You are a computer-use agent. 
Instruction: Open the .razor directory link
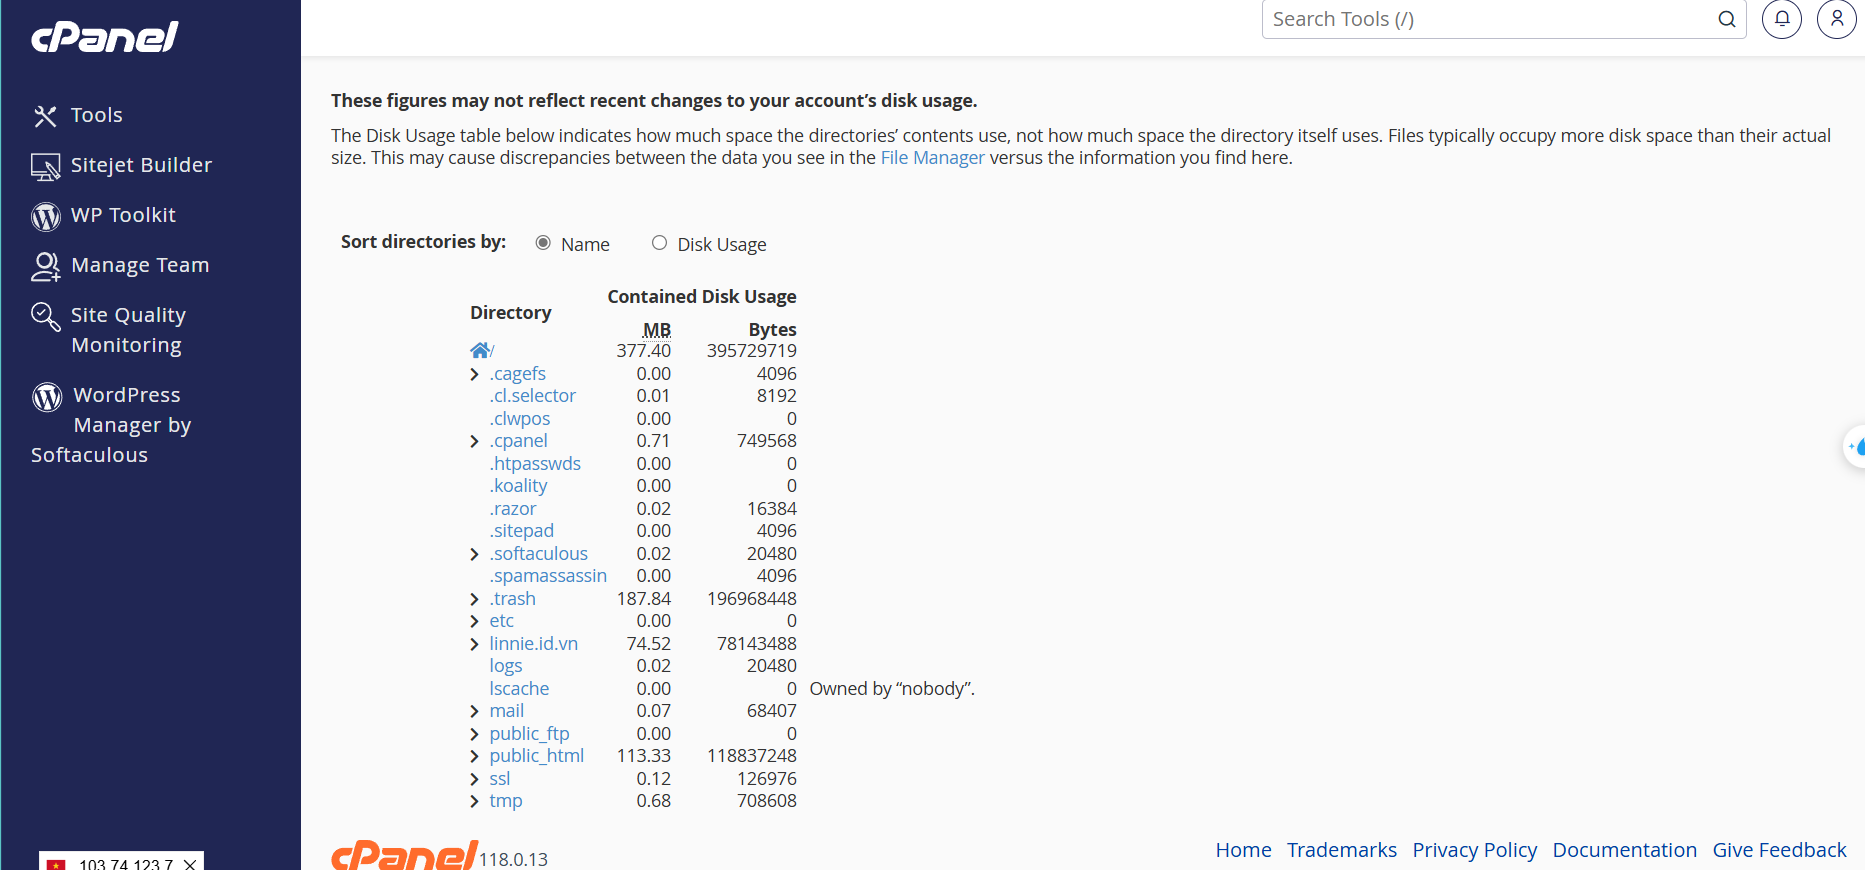512,509
